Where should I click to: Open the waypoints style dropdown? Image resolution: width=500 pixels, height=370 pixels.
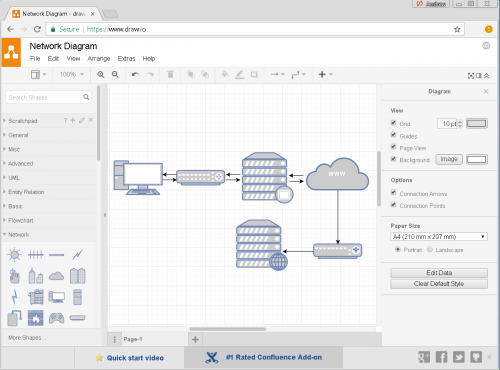click(x=298, y=74)
